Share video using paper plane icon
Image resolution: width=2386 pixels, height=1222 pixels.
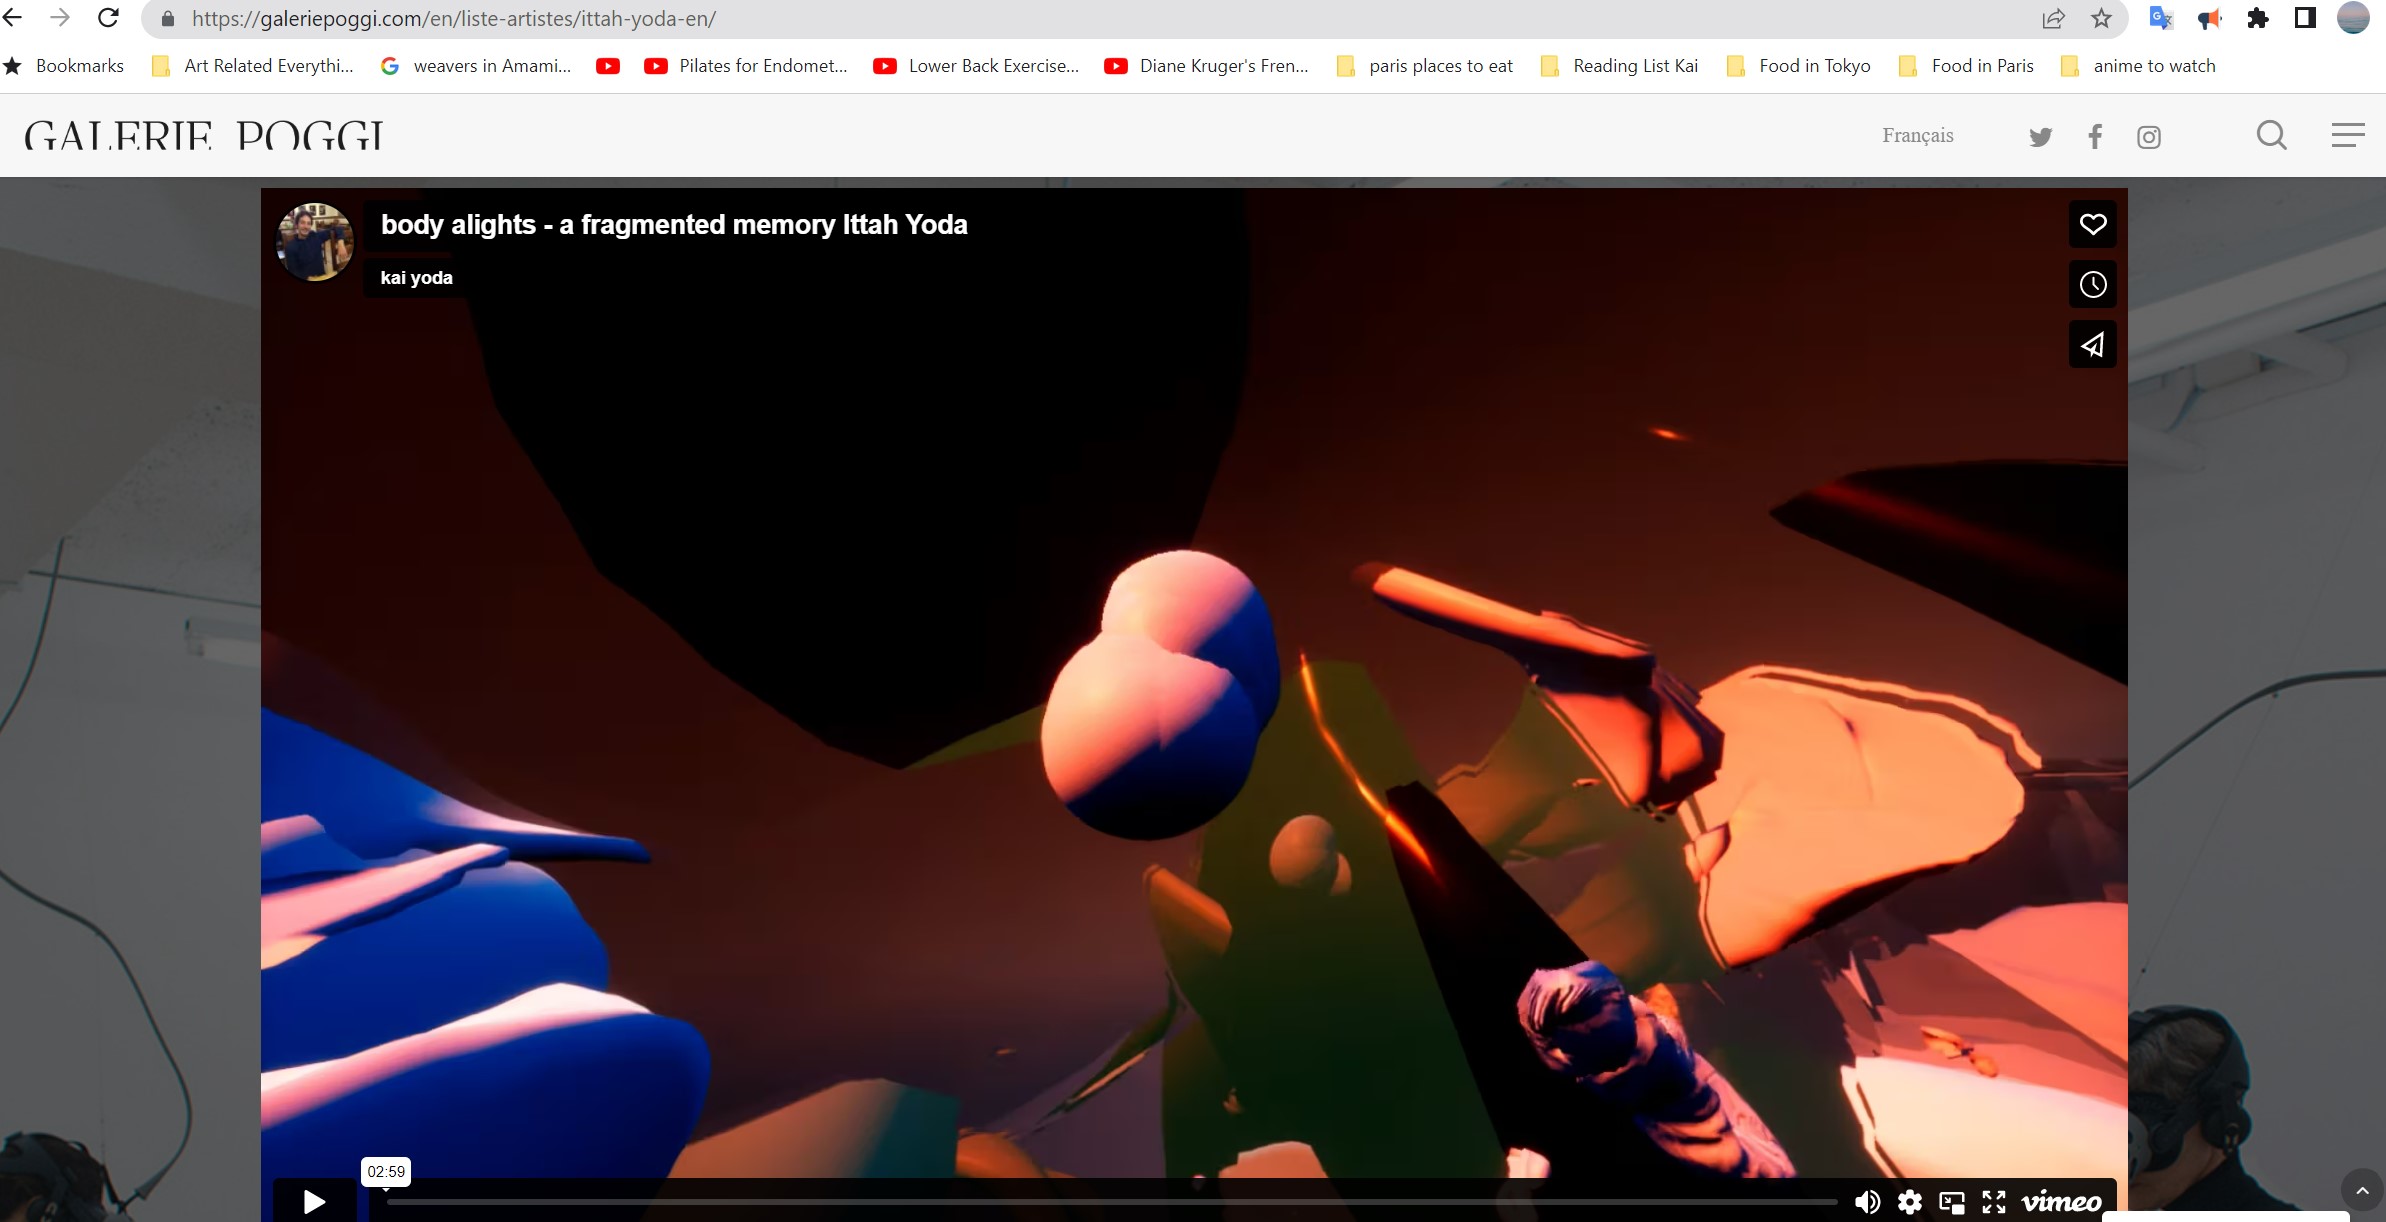click(x=2092, y=344)
